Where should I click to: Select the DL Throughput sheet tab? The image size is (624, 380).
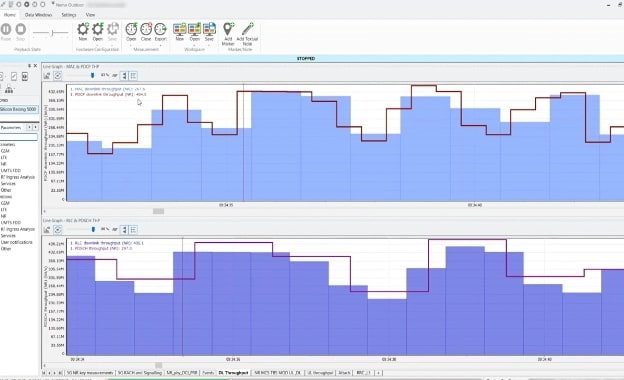233,373
